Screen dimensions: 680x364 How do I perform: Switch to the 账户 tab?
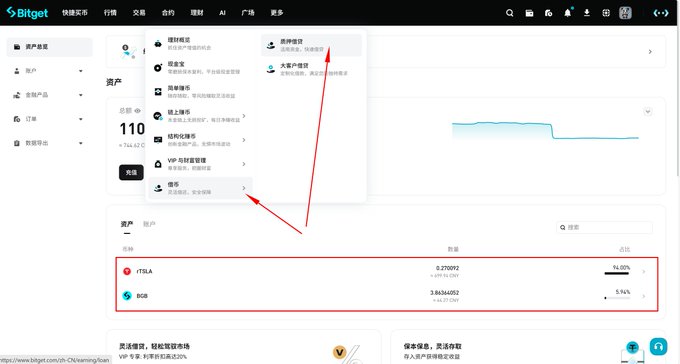point(149,224)
